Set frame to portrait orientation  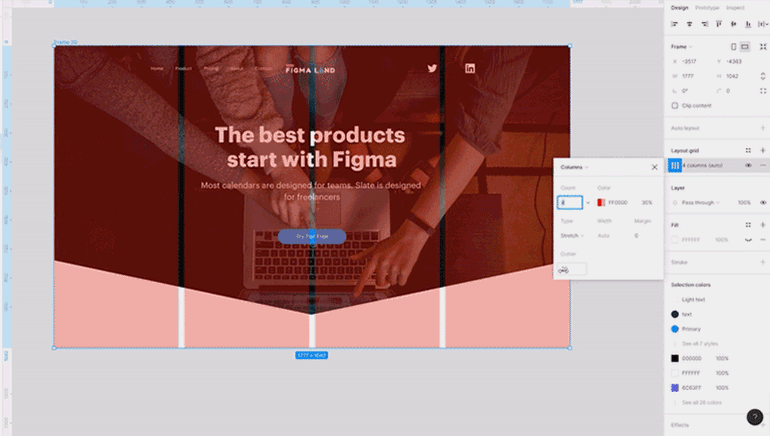coord(734,47)
